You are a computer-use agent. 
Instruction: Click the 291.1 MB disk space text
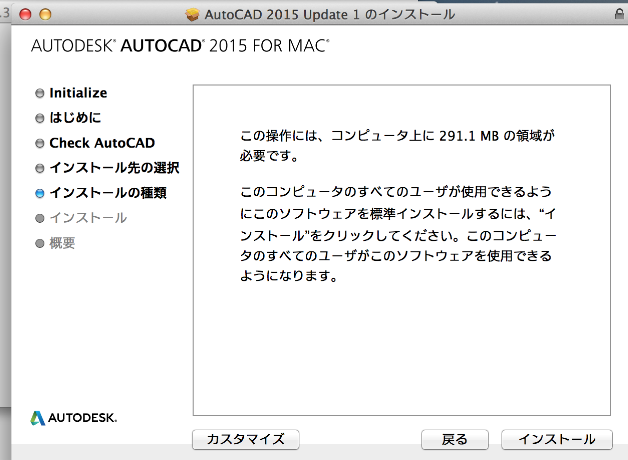click(x=469, y=136)
